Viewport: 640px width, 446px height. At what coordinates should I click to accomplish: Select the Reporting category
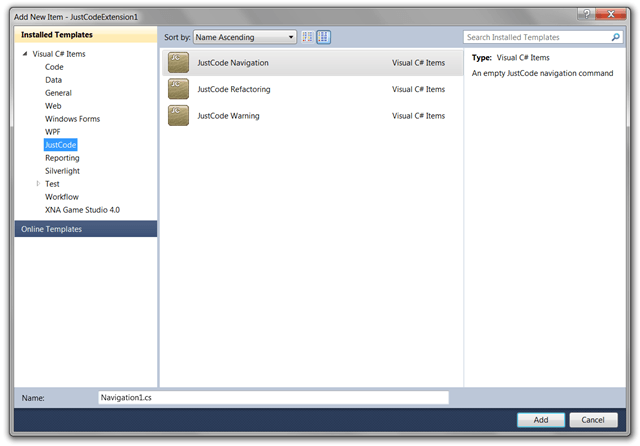(62, 158)
